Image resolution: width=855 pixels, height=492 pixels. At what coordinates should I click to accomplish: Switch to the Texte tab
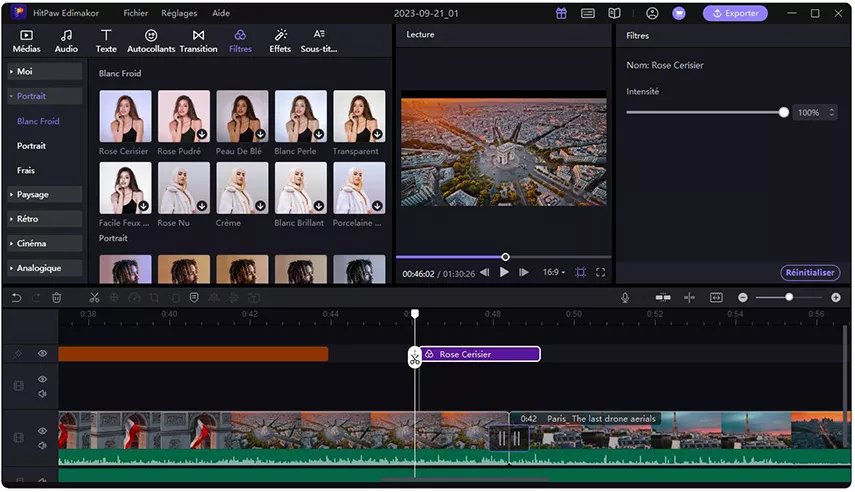[x=106, y=41]
